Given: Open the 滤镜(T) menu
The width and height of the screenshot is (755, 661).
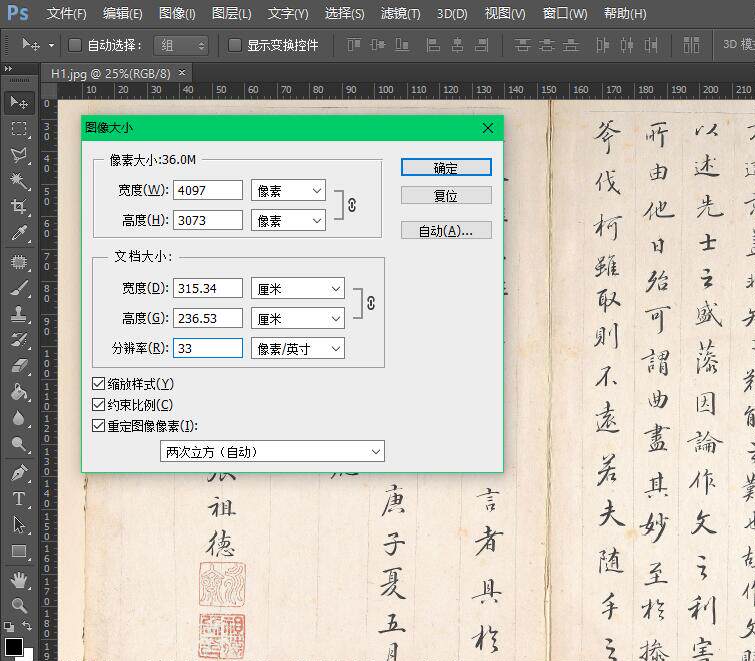Looking at the screenshot, I should [x=401, y=13].
